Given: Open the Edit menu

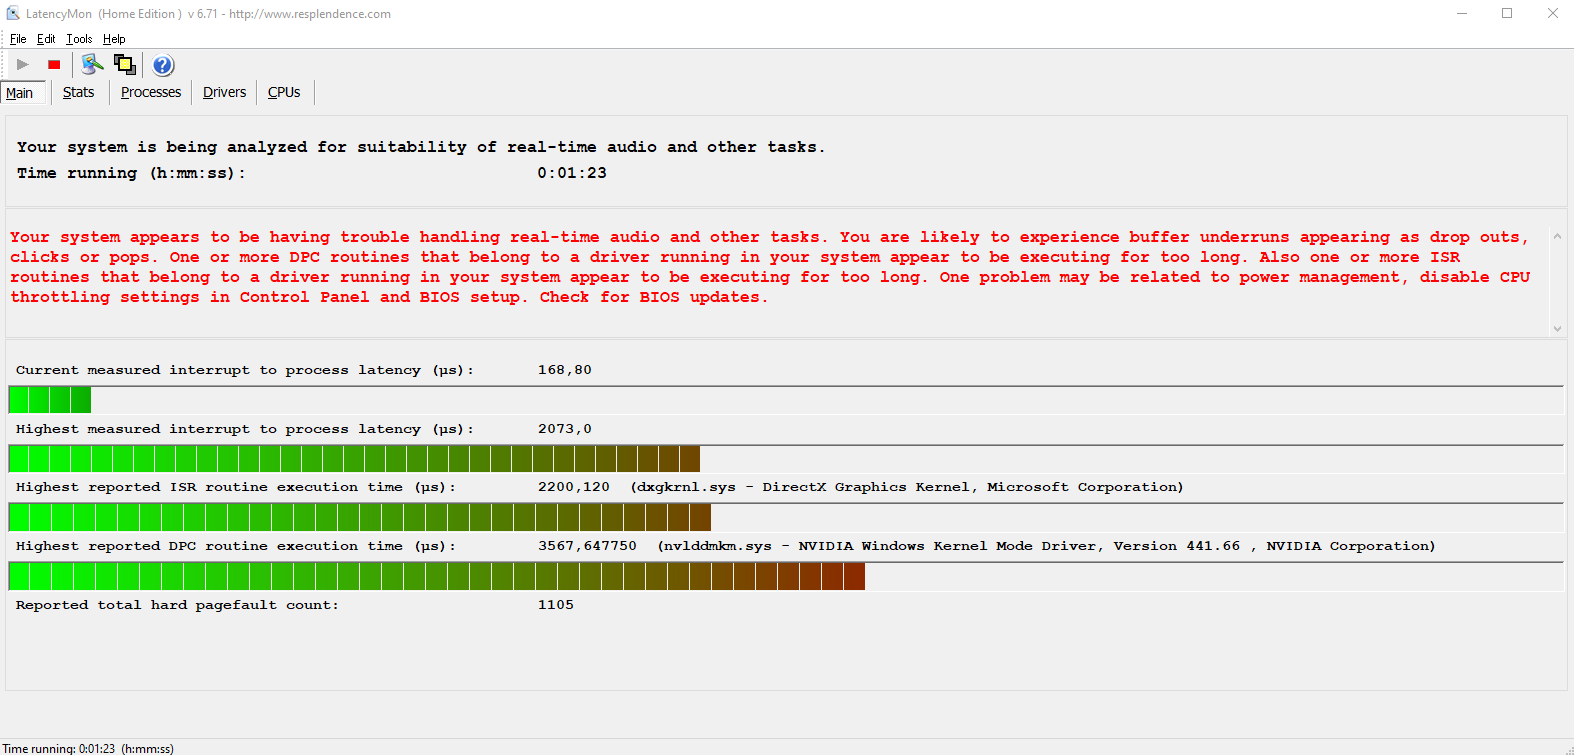Looking at the screenshot, I should [x=46, y=39].
